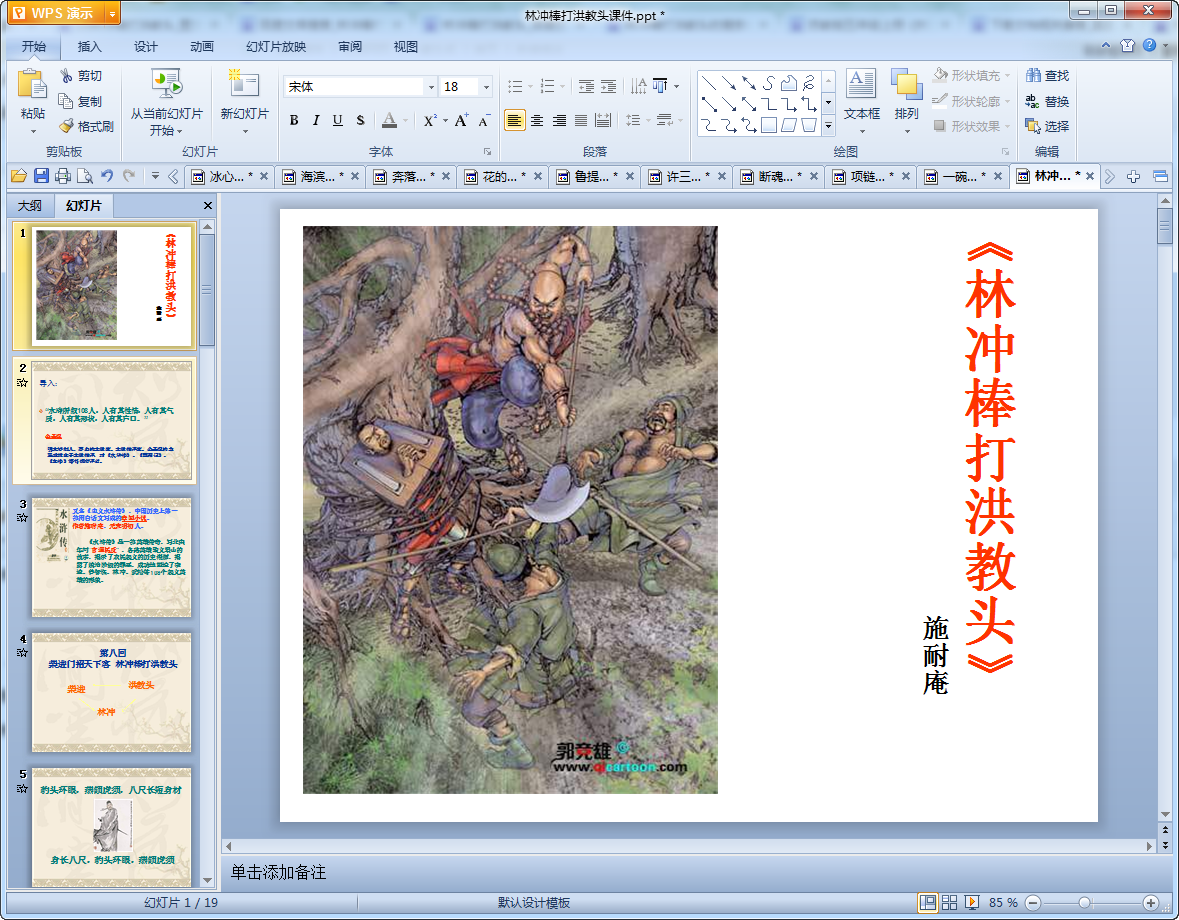Start slideshow from current slide icon
The height and width of the screenshot is (920, 1179).
pyautogui.click(x=166, y=84)
